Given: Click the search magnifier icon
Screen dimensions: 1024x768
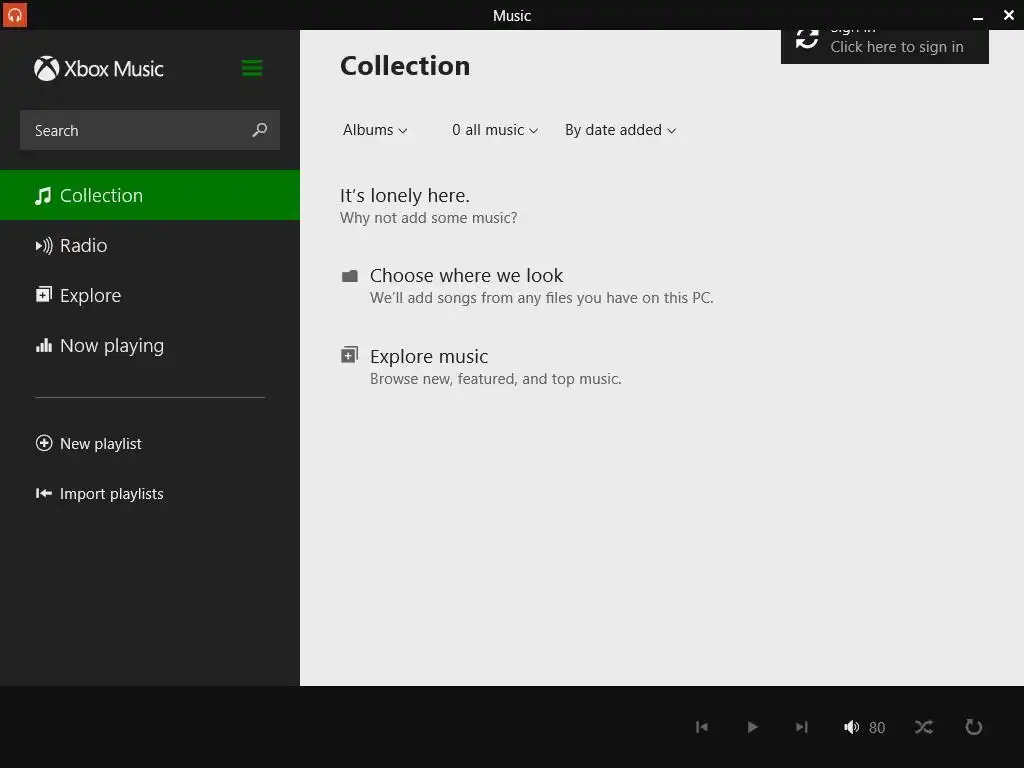Looking at the screenshot, I should (259, 130).
